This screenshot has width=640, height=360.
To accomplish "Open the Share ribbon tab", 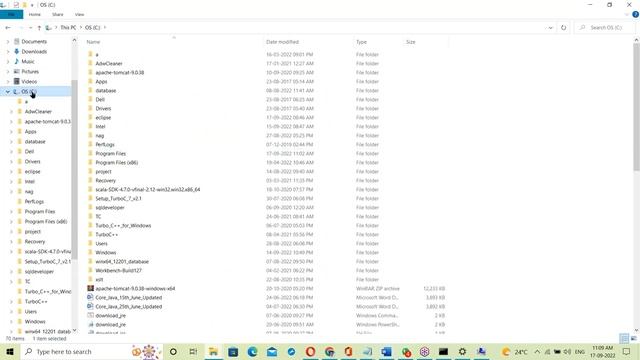I will coord(58,14).
